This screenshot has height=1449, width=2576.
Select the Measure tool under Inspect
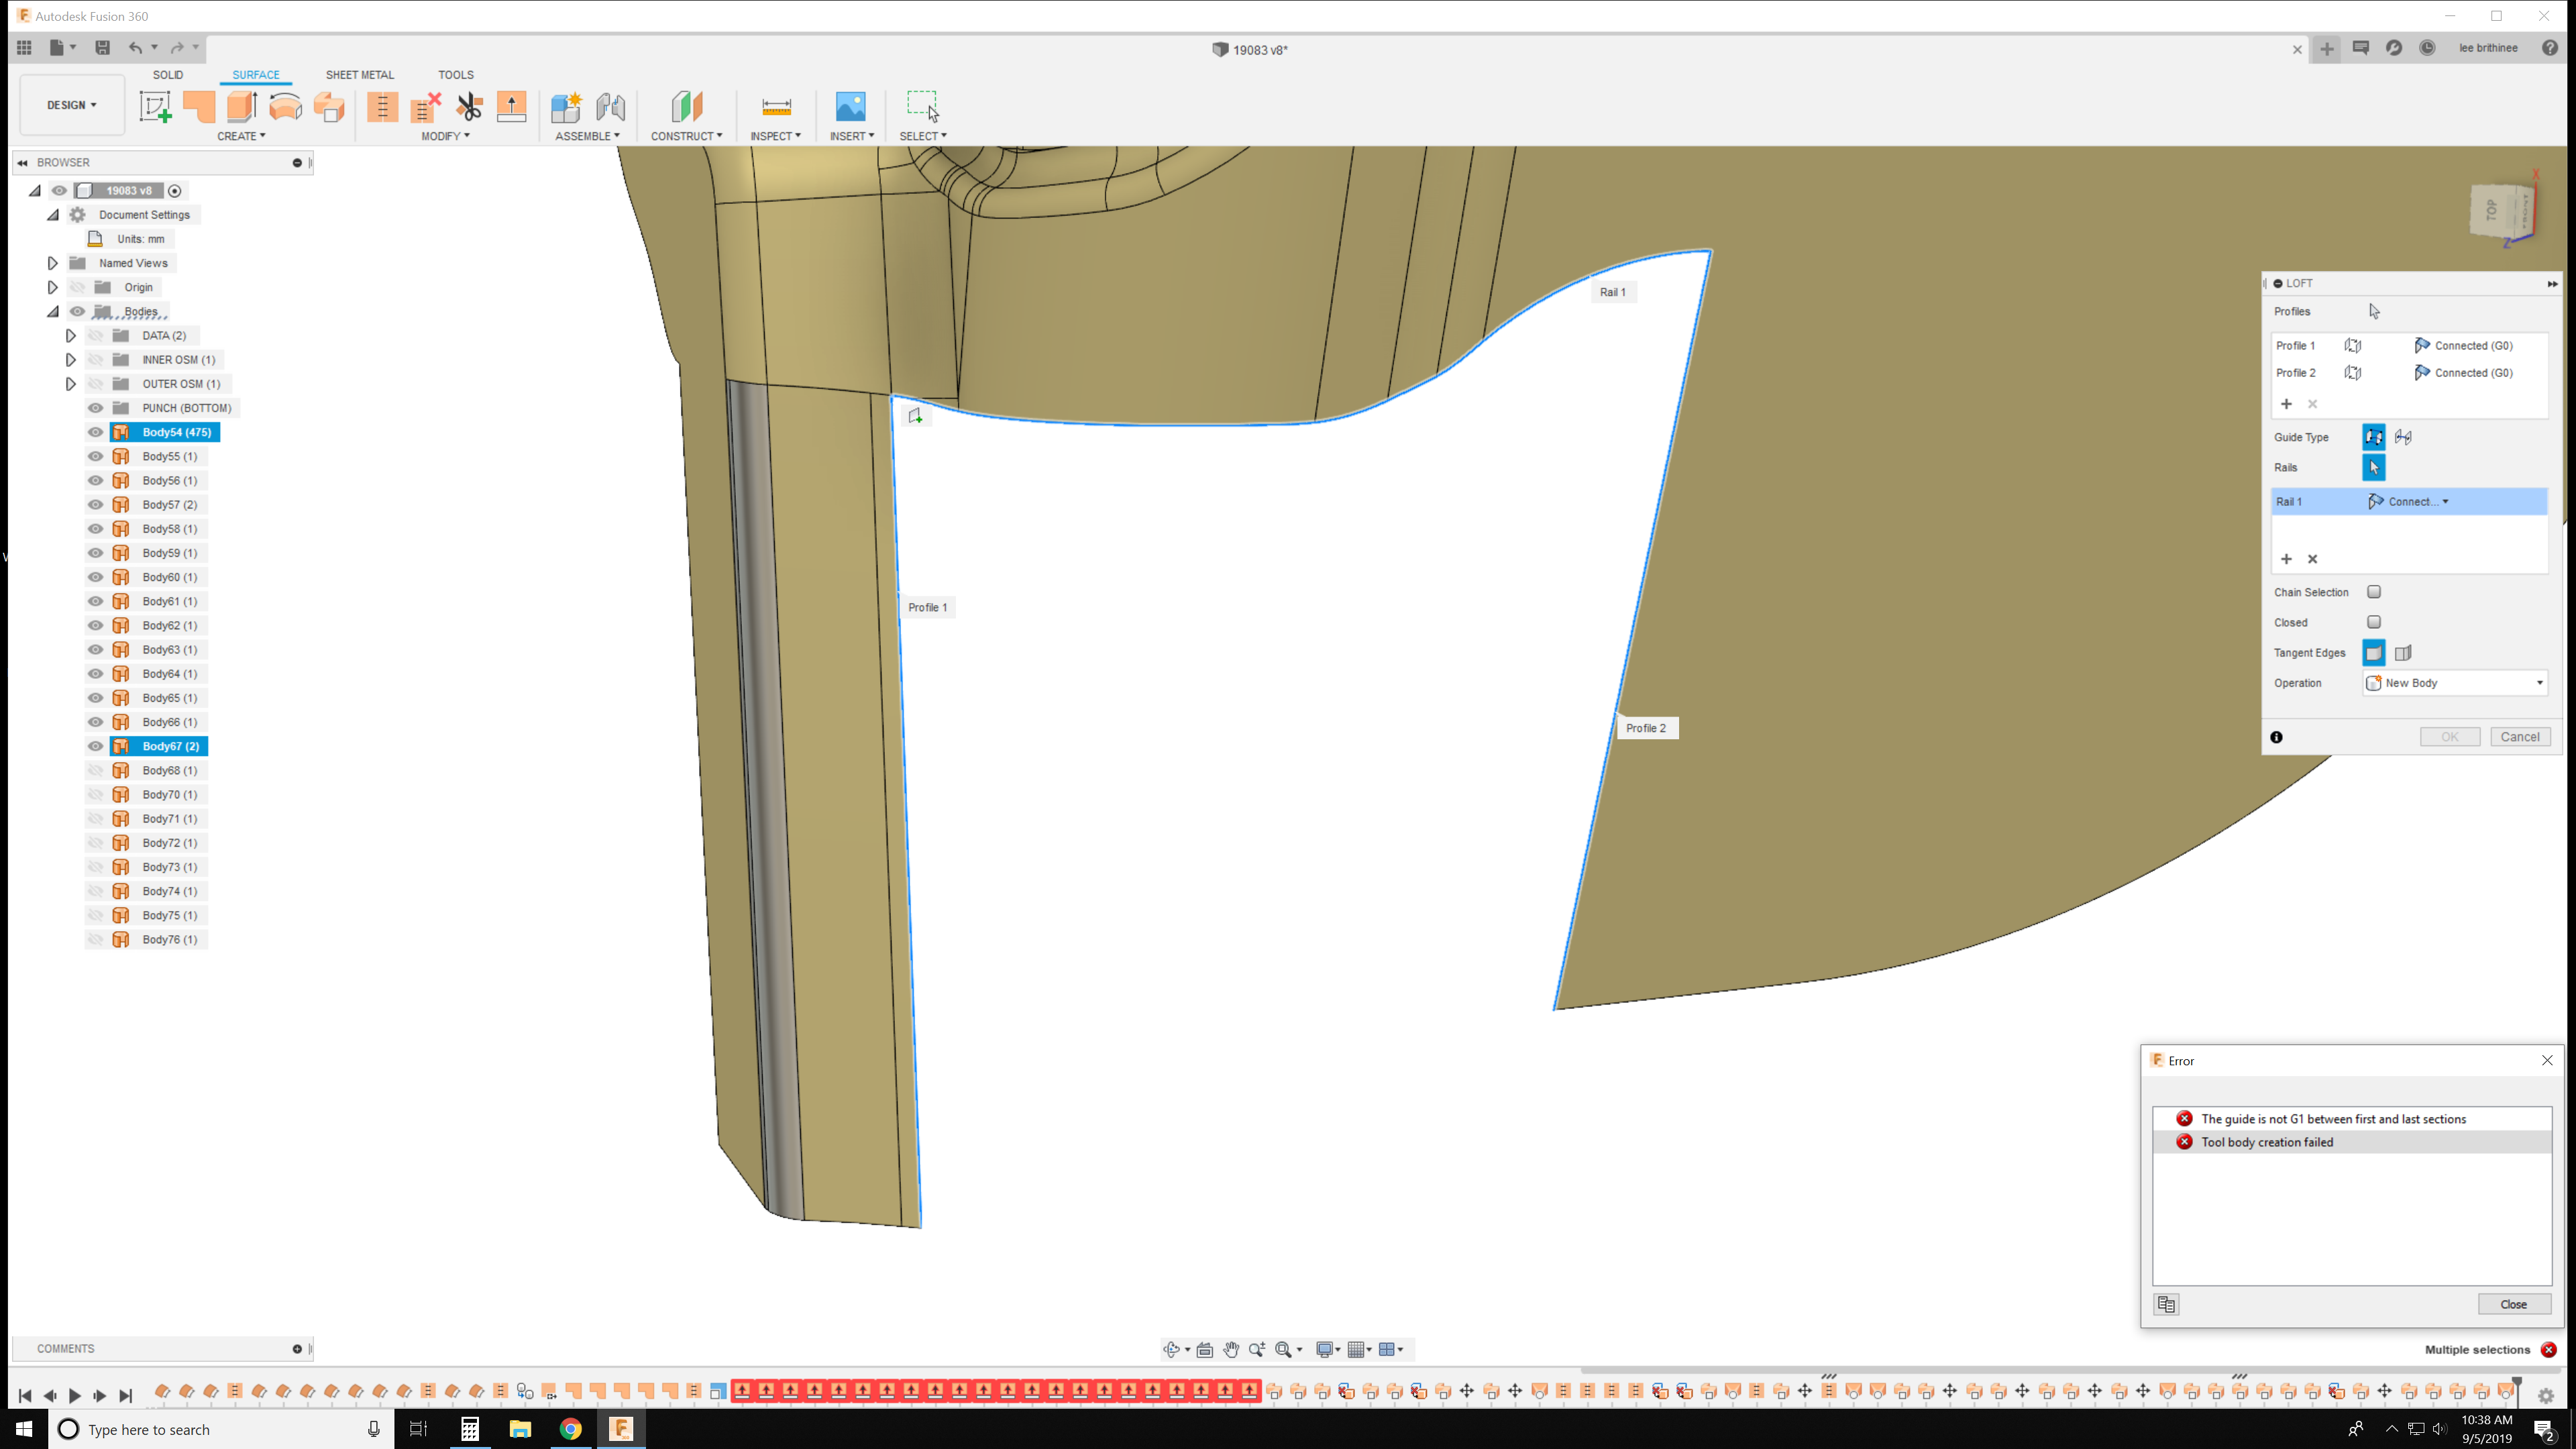point(776,107)
